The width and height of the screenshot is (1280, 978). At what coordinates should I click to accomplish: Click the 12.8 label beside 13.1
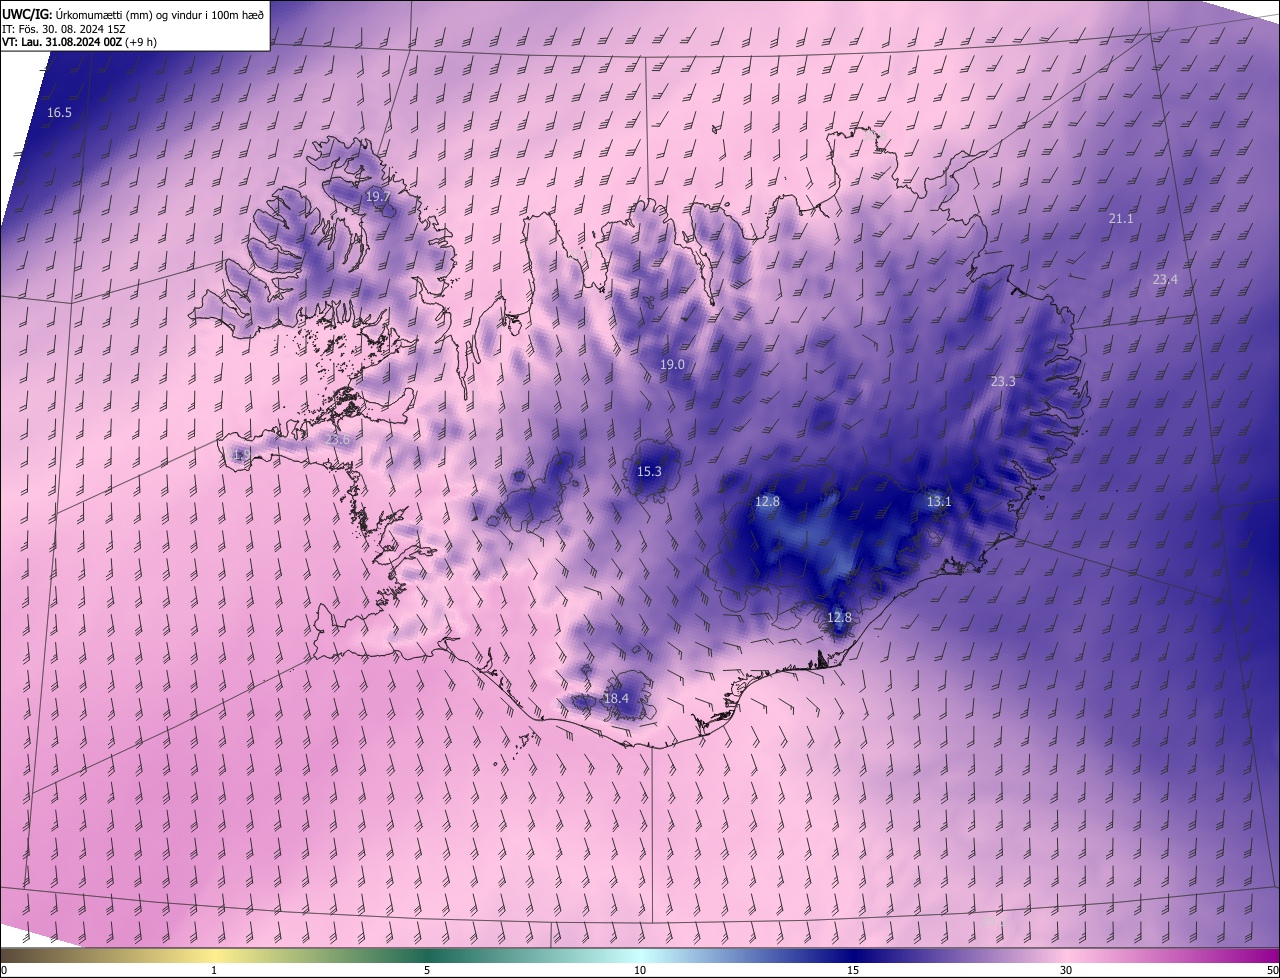pyautogui.click(x=767, y=502)
